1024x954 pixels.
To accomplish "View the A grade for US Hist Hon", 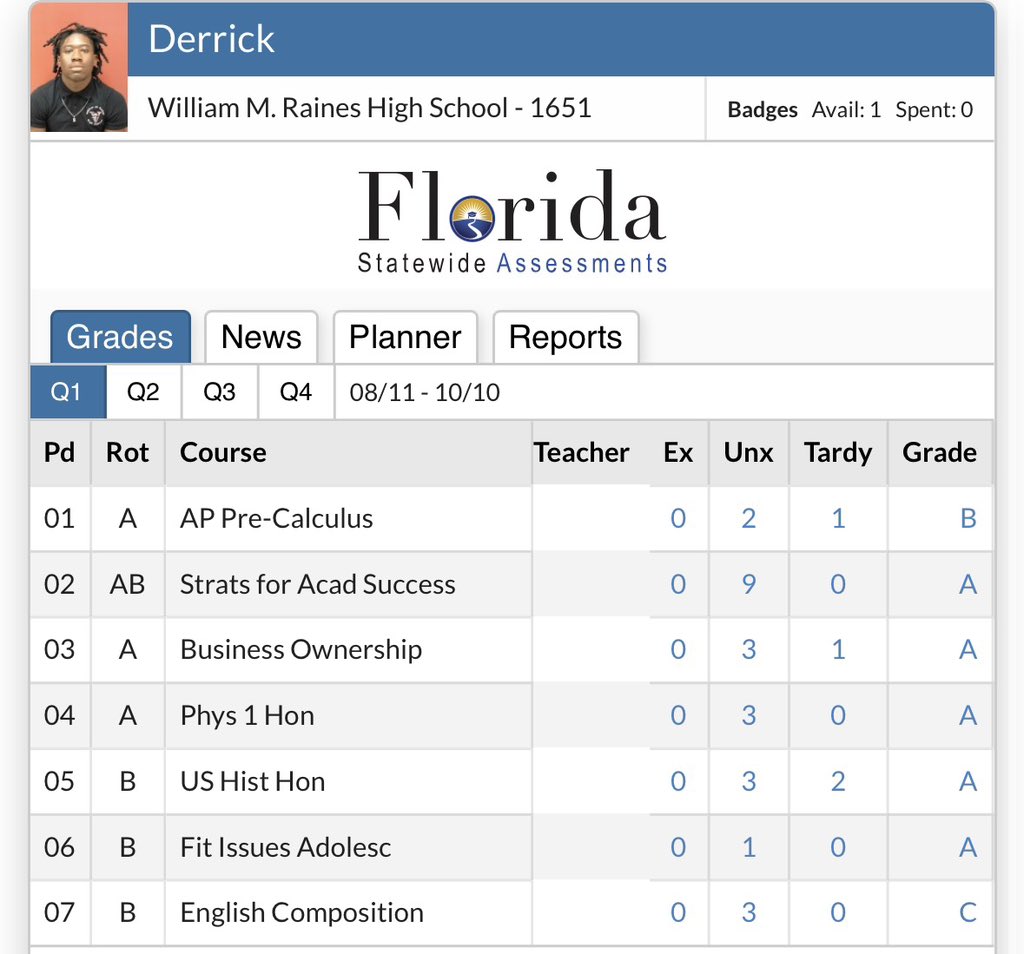I will [x=967, y=781].
